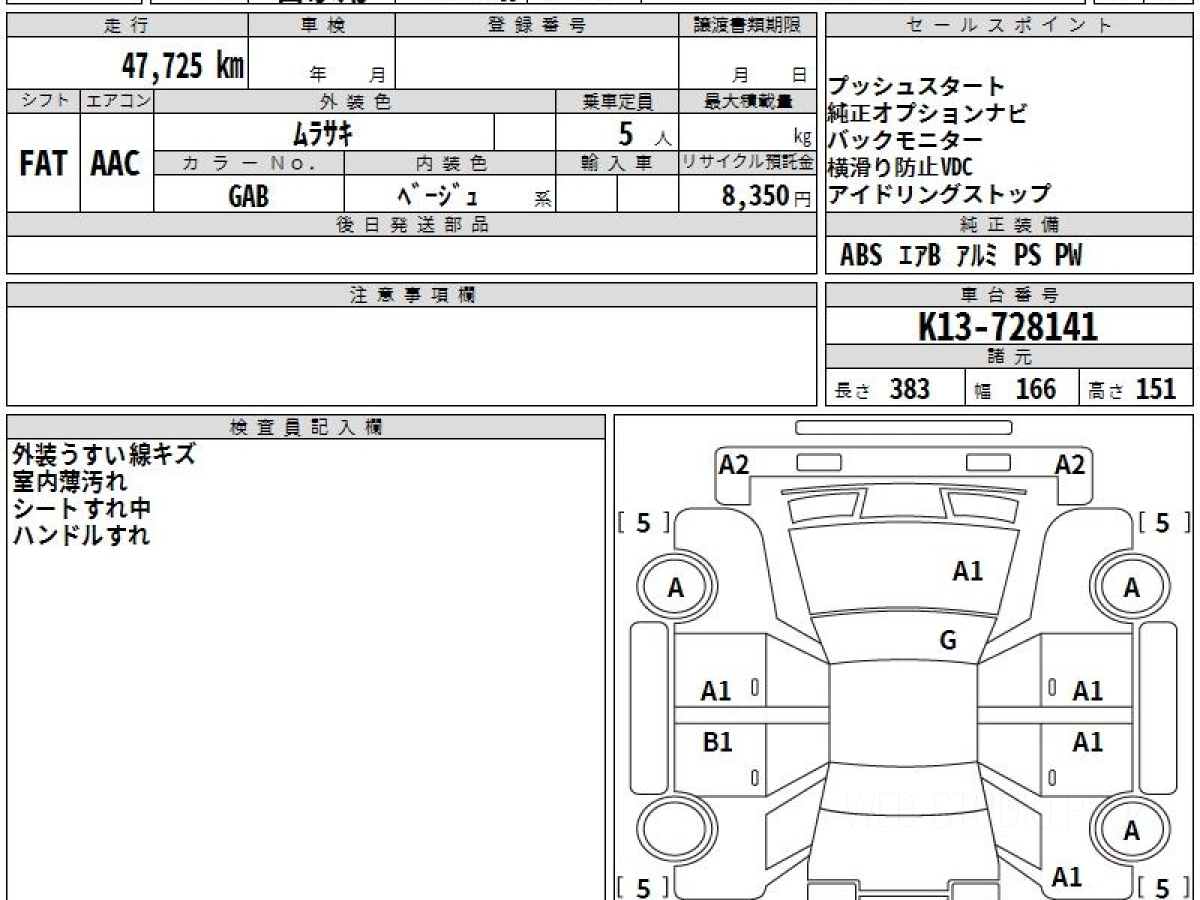
Task: Click the B1 mark on the car diagram
Action: (717, 743)
